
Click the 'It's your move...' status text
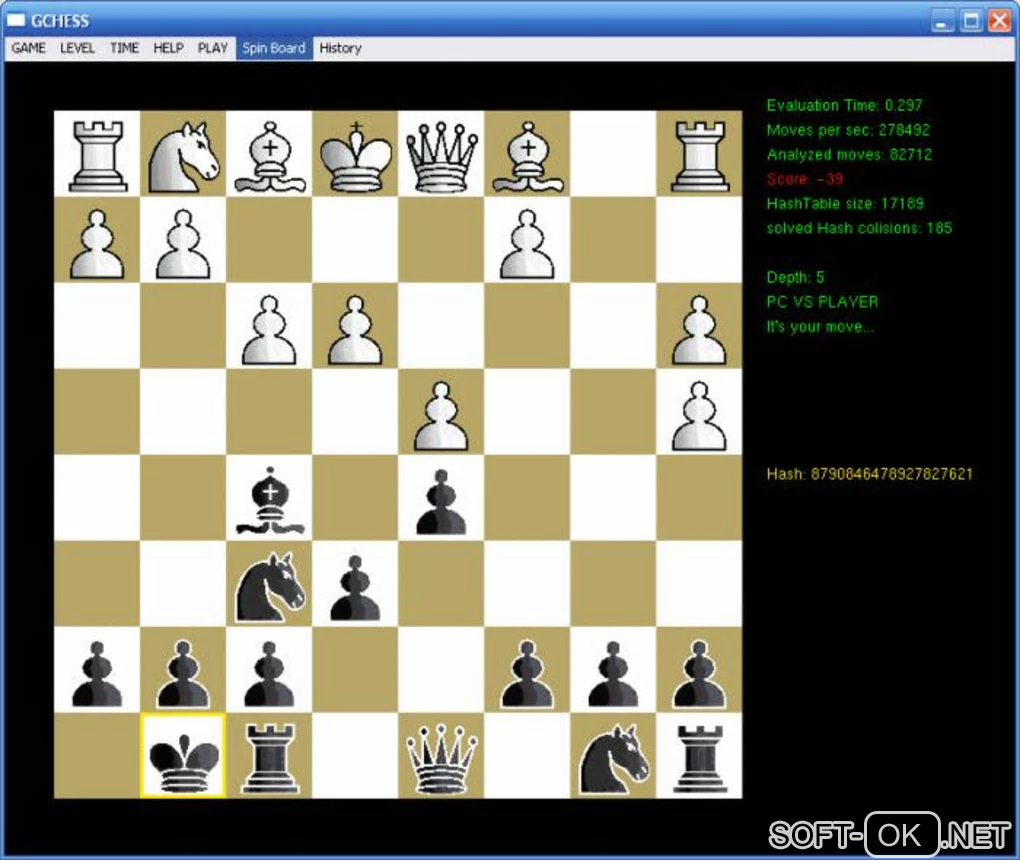[820, 327]
